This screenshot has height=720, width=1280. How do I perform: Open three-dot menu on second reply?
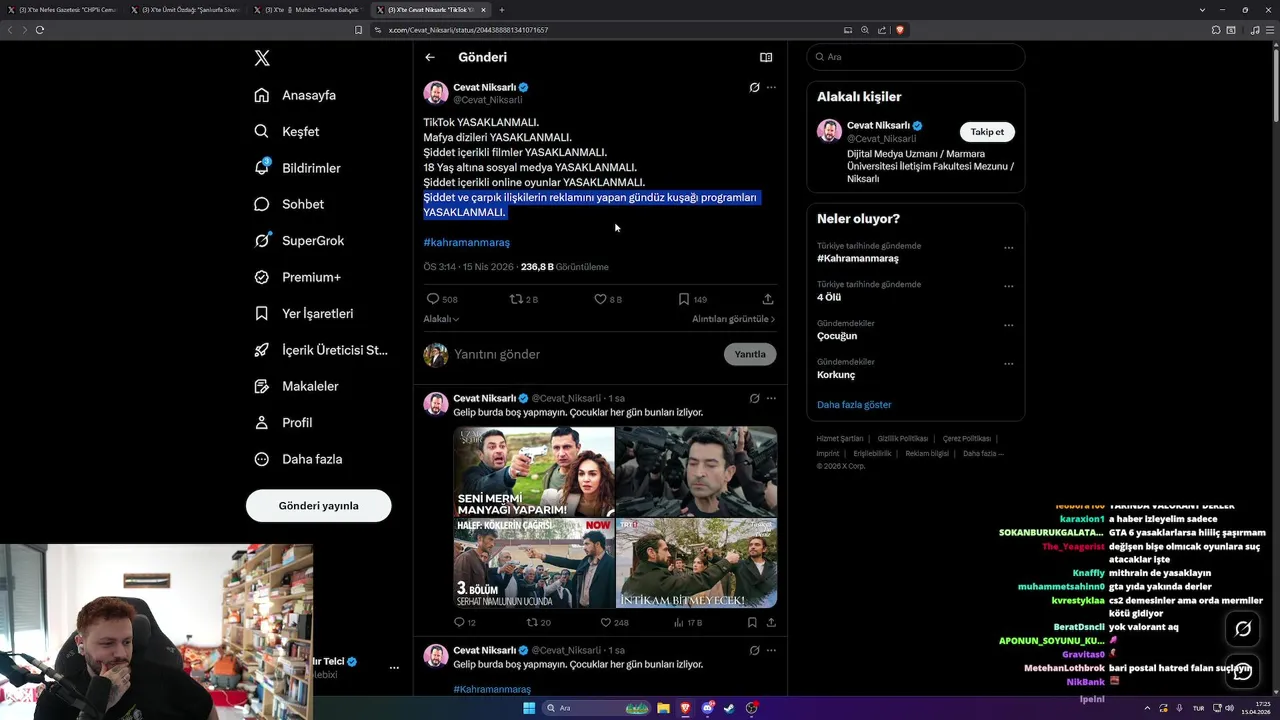[771, 650]
